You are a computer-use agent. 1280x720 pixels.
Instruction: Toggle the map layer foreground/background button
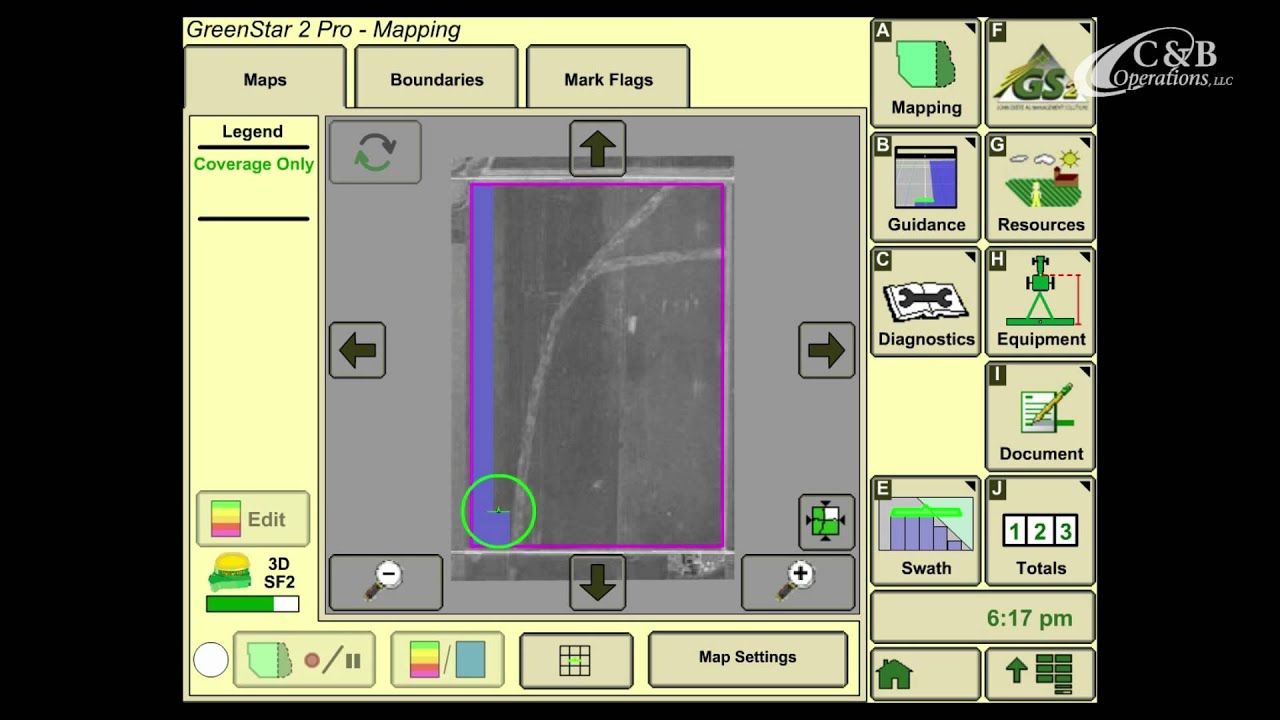(x=447, y=660)
